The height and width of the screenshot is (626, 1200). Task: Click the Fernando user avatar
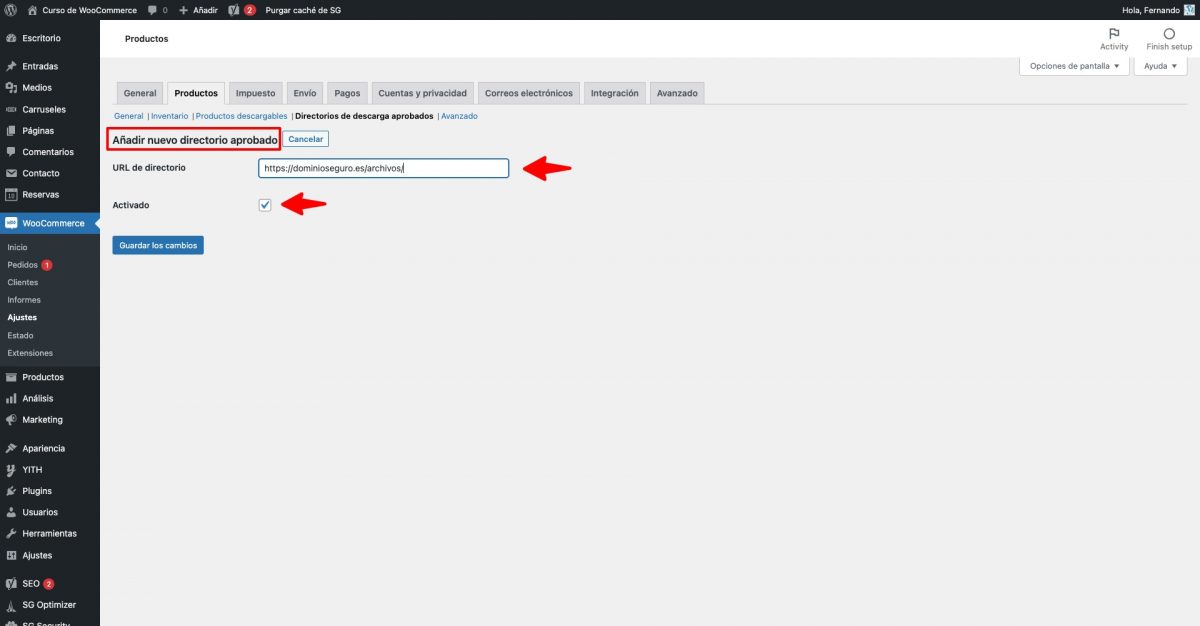(x=1189, y=10)
